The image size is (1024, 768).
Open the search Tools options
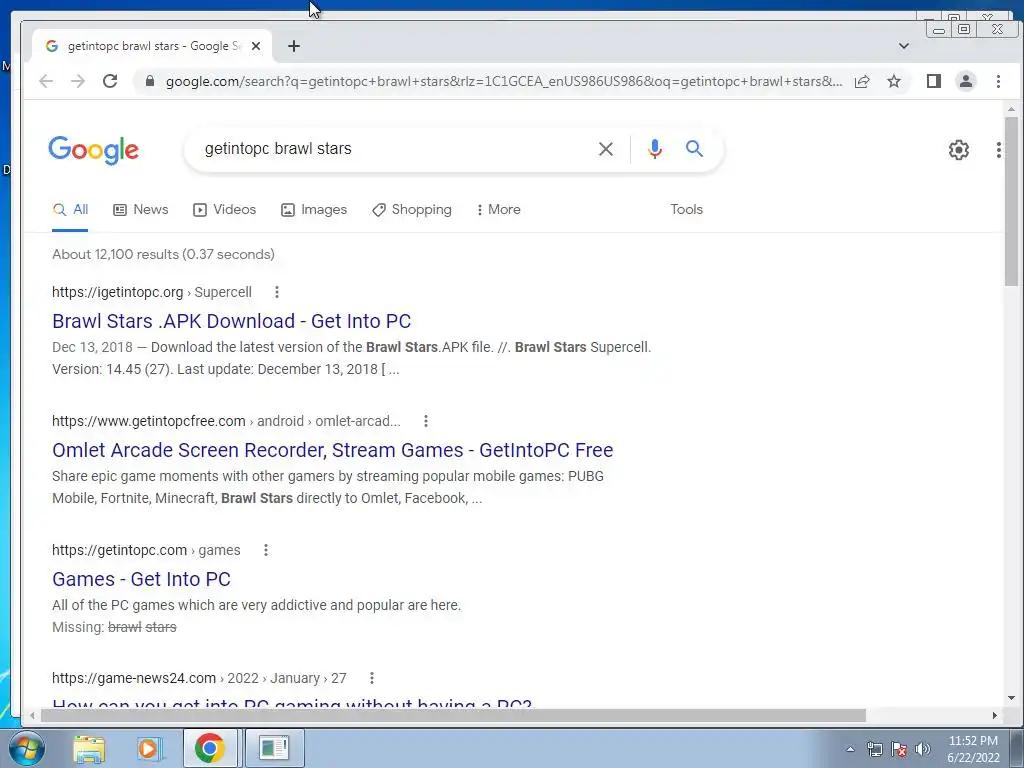686,210
